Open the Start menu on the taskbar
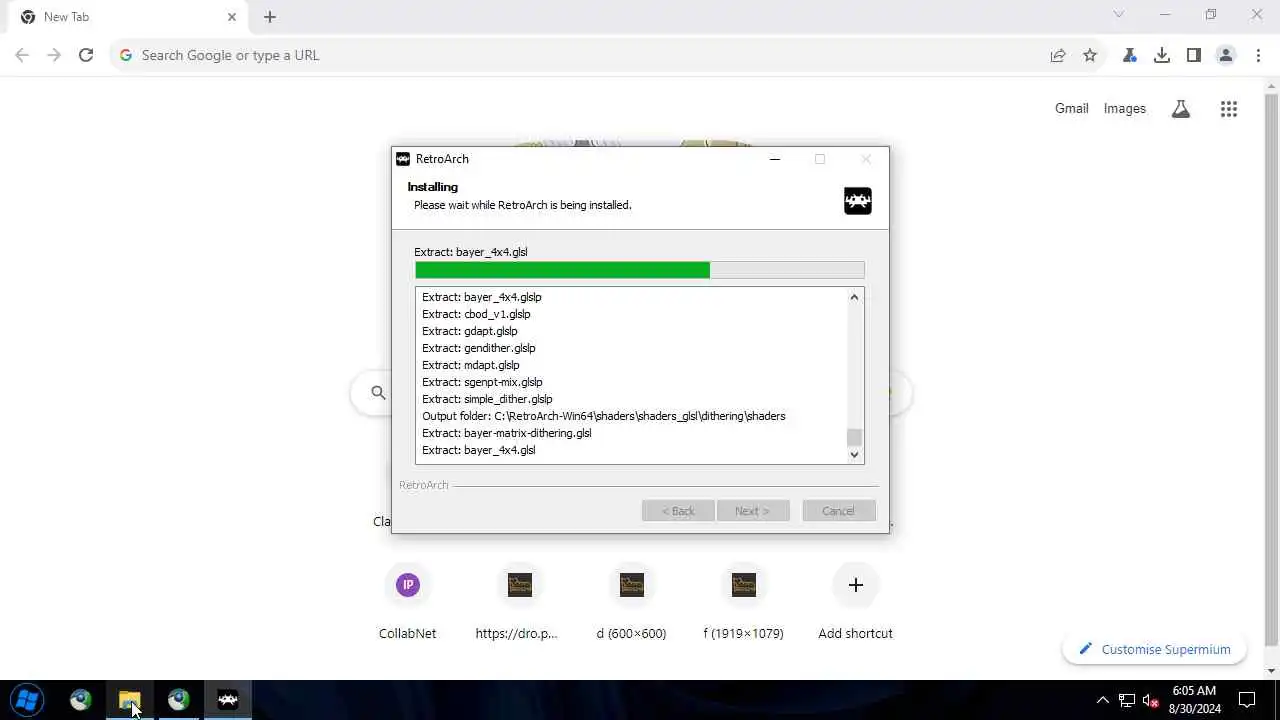The height and width of the screenshot is (720, 1280). pyautogui.click(x=27, y=700)
